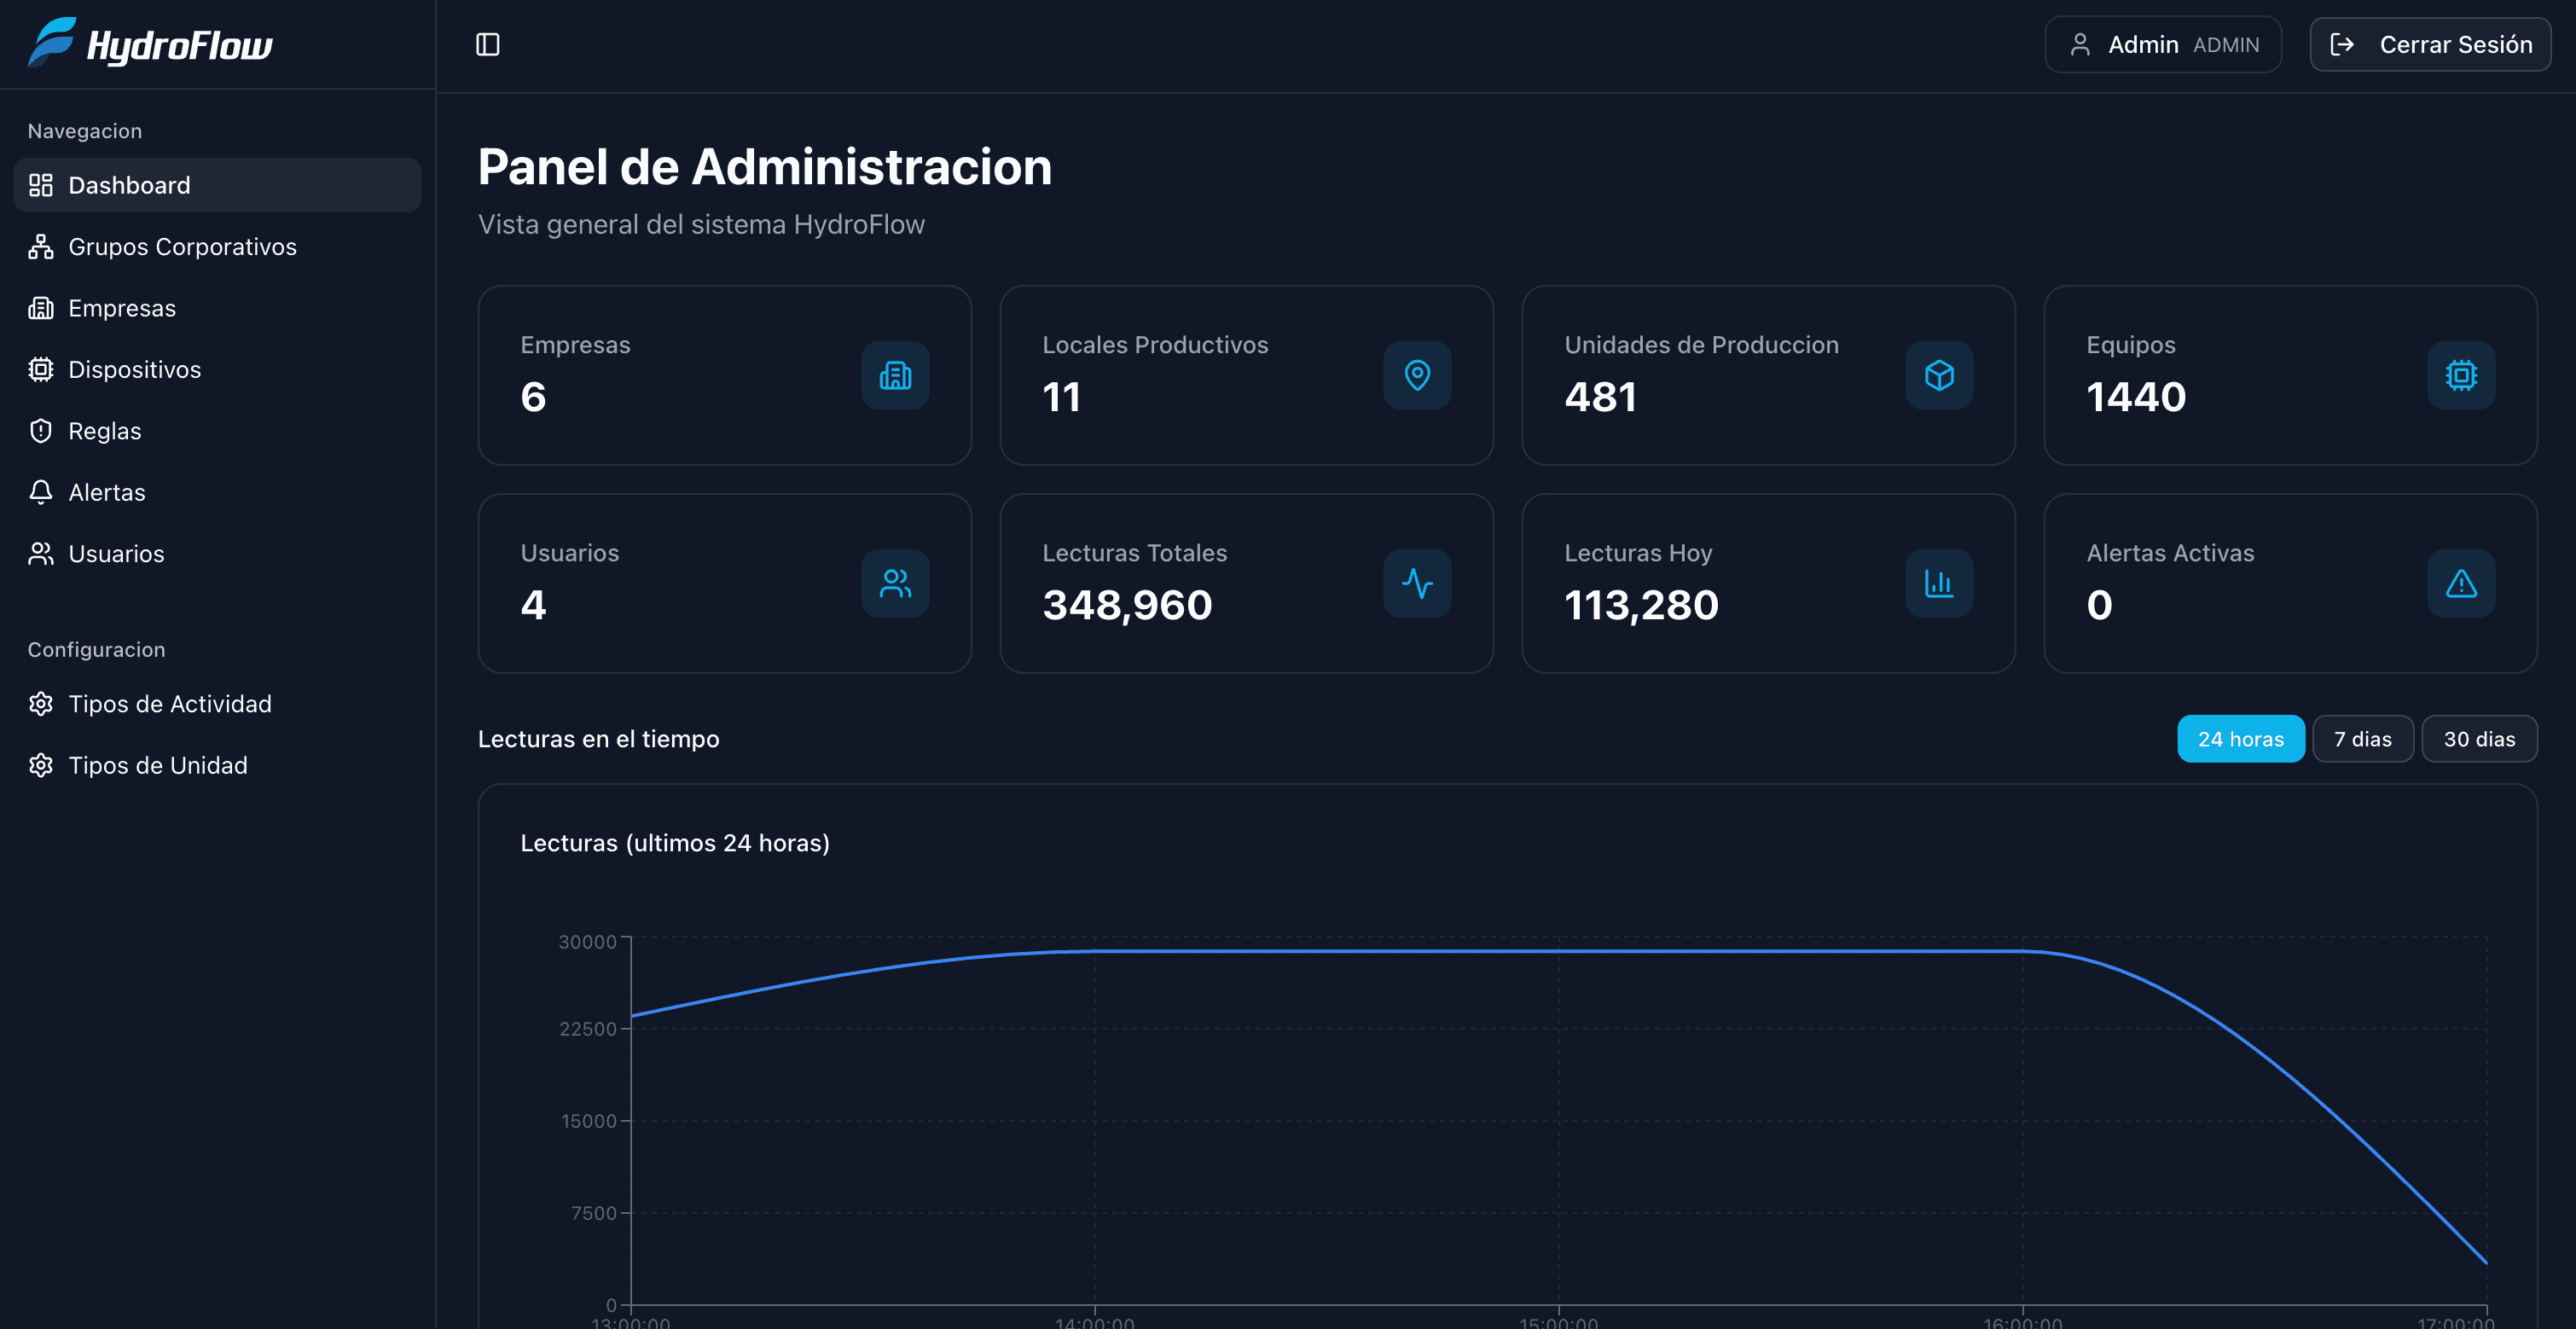Click the pulse icon on Lecturas Totales card

coord(1417,583)
